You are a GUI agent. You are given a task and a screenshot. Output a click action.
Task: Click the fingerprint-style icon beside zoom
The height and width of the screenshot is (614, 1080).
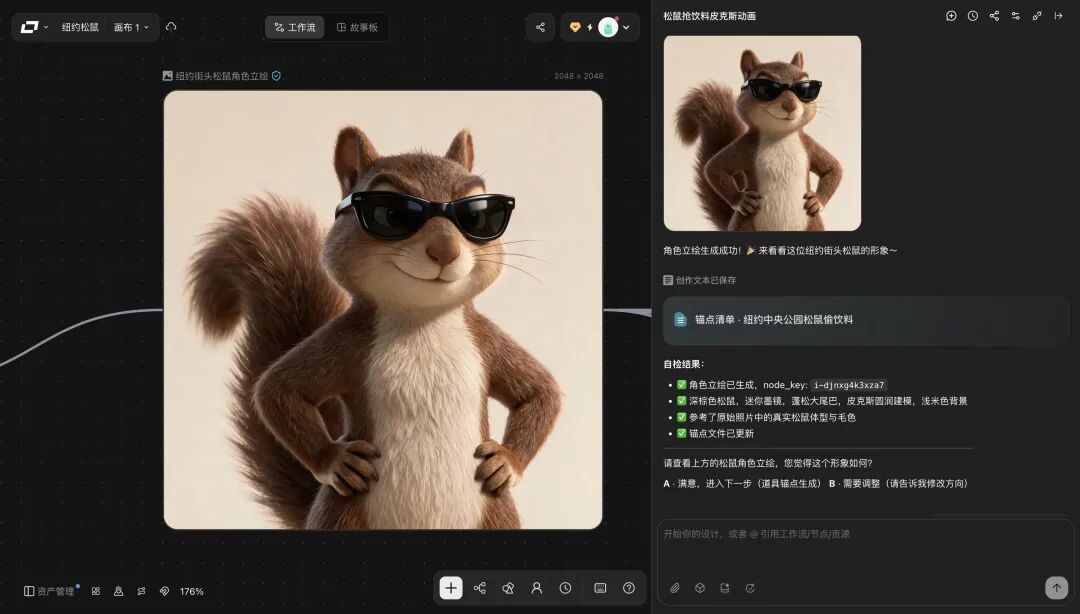point(164,591)
